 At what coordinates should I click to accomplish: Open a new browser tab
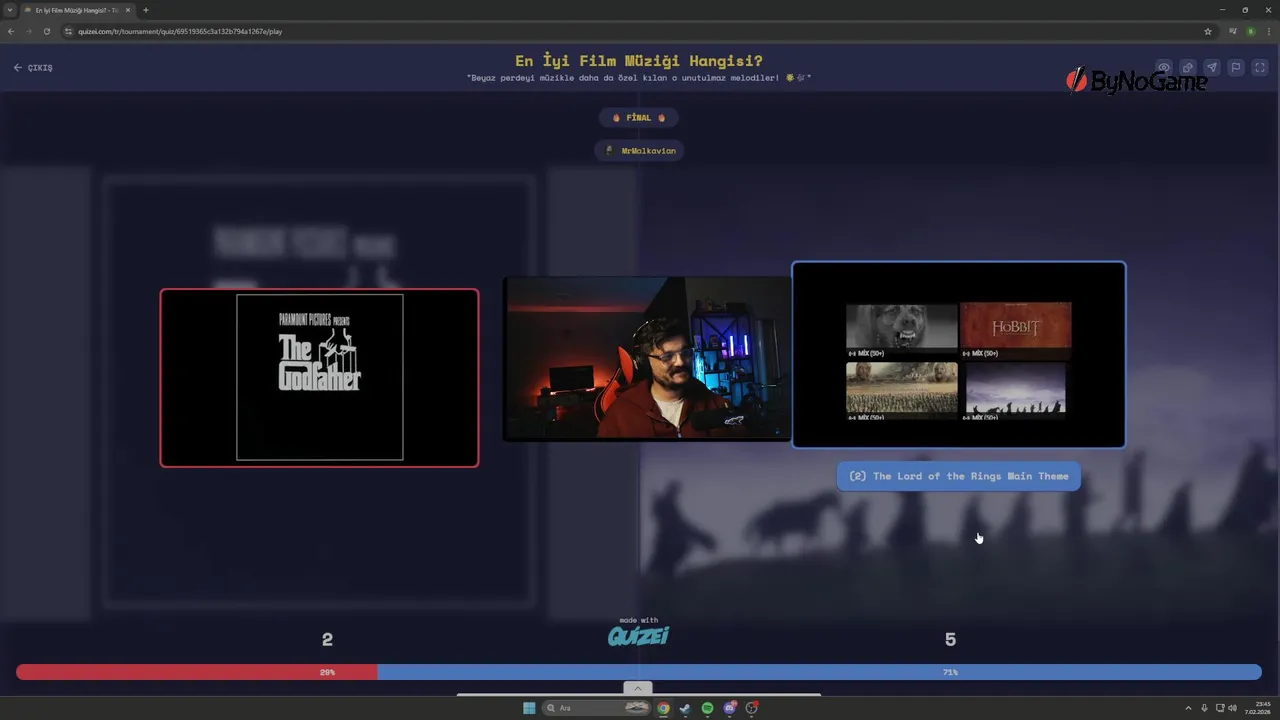146,10
